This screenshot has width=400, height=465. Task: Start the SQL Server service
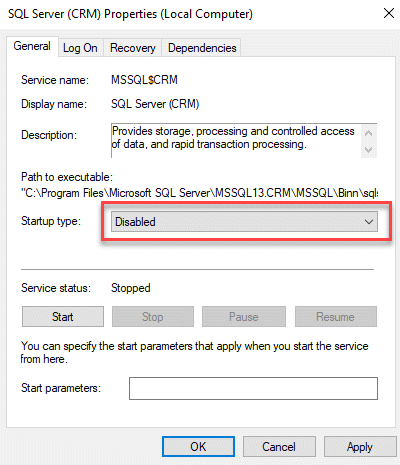[63, 317]
